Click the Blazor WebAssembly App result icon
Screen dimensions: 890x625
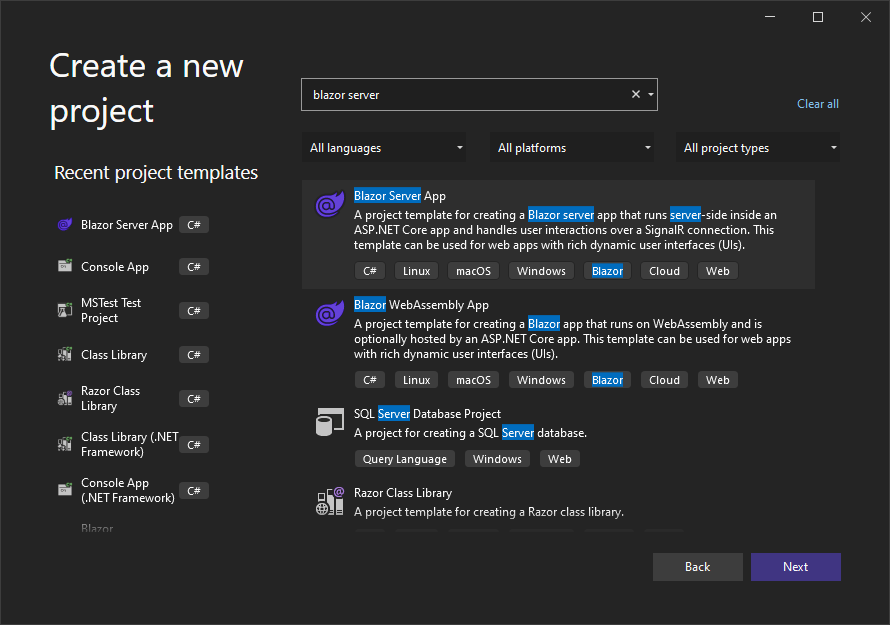coord(330,313)
